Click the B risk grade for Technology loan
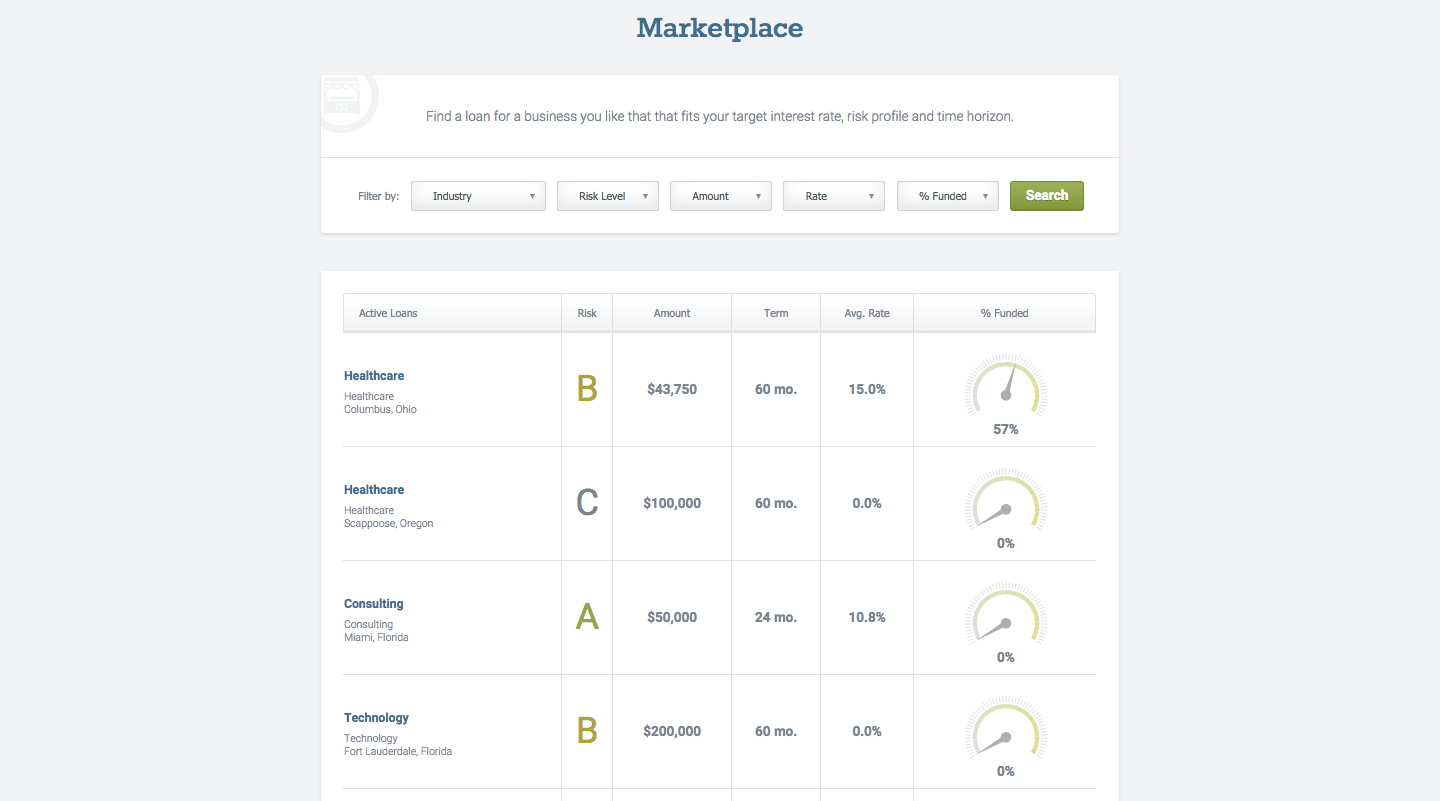This screenshot has width=1440, height=801. click(587, 731)
